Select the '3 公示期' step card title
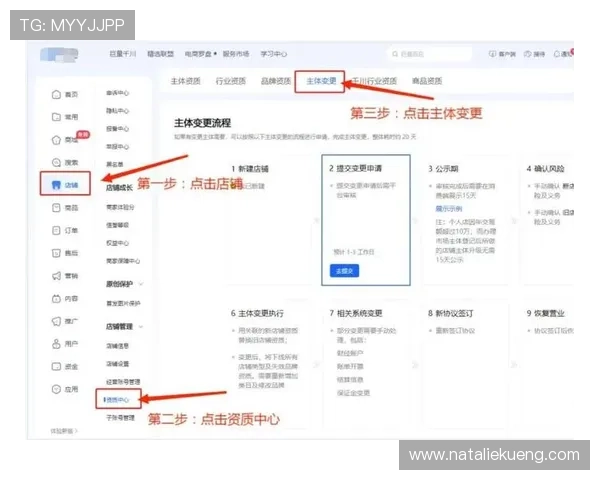The width and height of the screenshot is (600, 480). pos(443,169)
